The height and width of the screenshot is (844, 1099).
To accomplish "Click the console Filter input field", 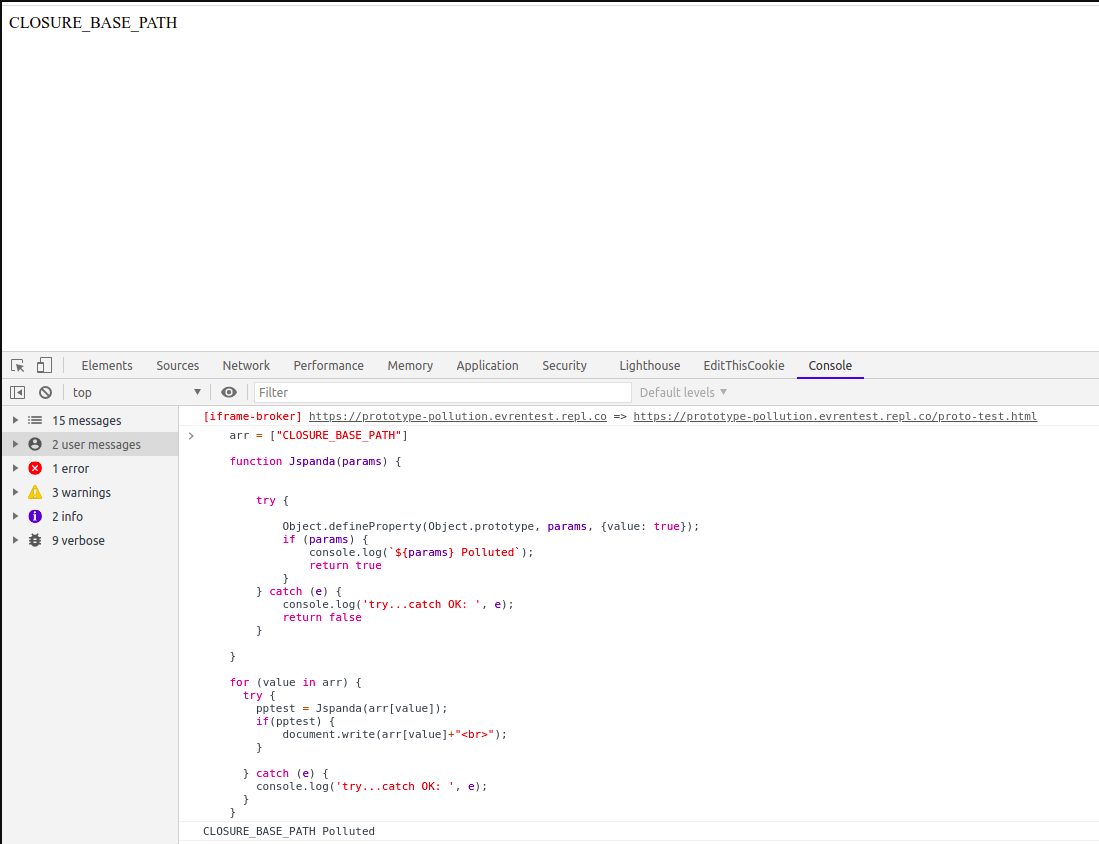I will pos(442,393).
